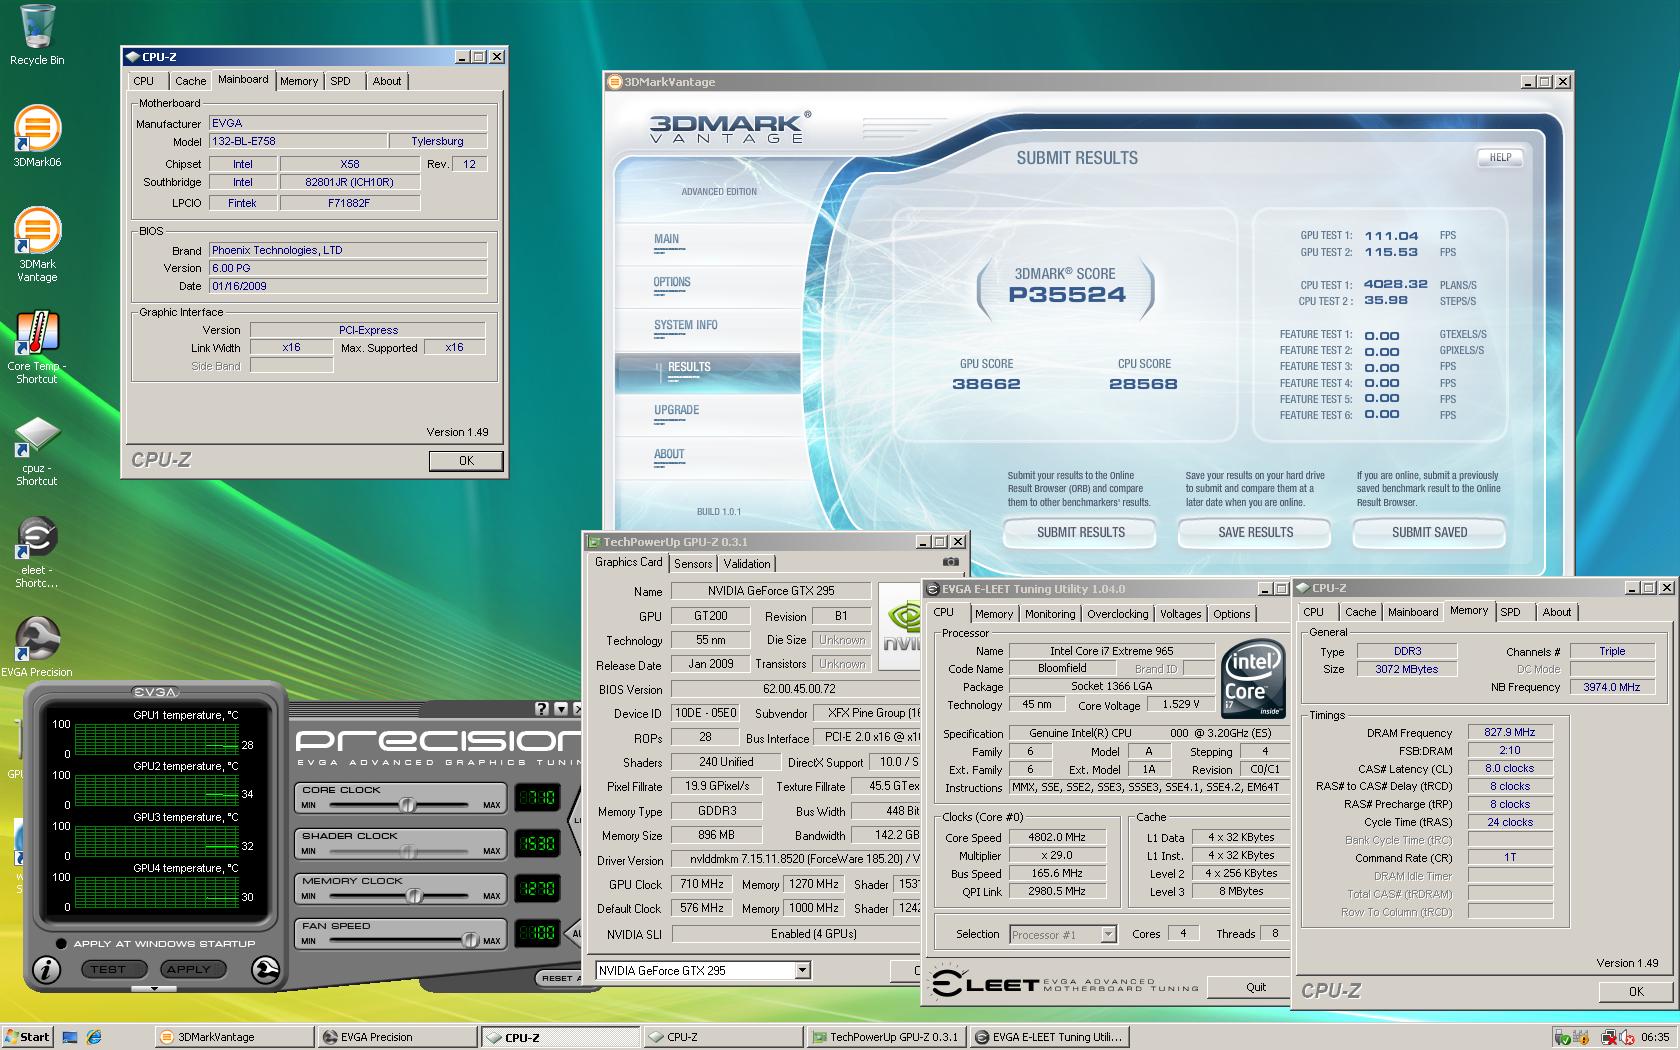Open 3DMark Vantage ABOUT menu item
This screenshot has width=1680, height=1050.
coord(669,454)
